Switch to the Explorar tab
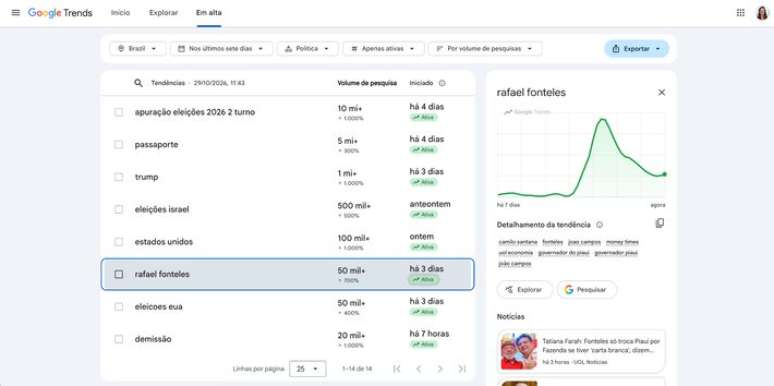774x386 pixels. (x=163, y=13)
